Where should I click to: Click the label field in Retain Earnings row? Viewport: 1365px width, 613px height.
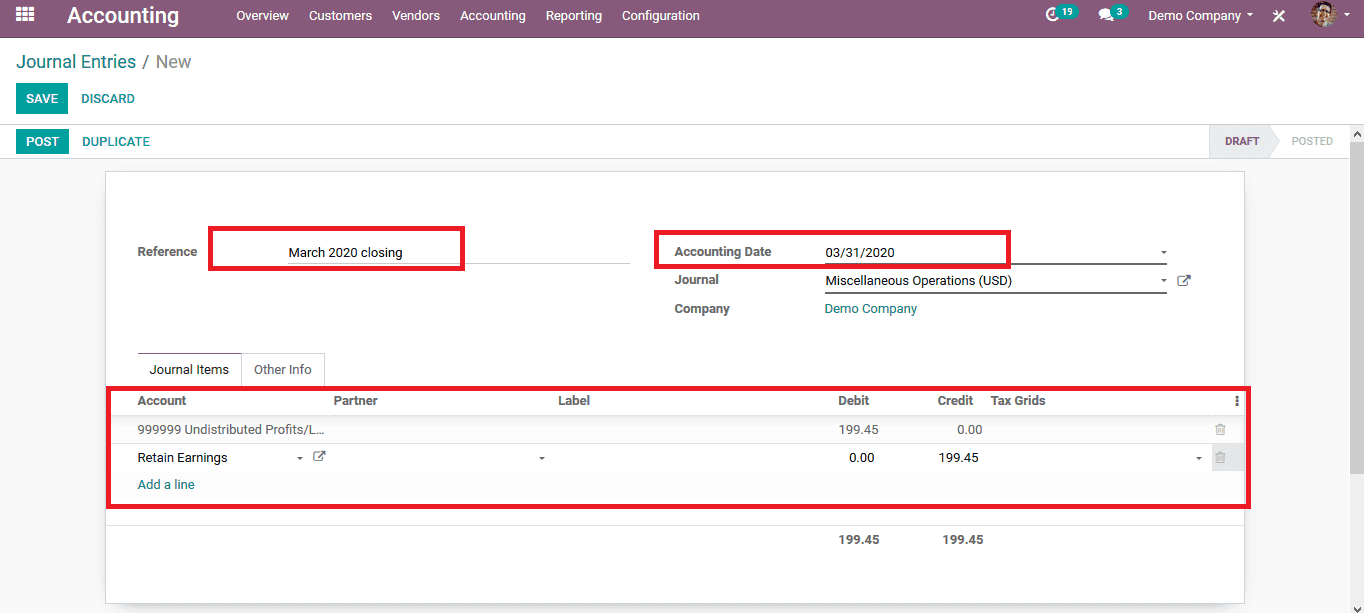click(x=665, y=458)
